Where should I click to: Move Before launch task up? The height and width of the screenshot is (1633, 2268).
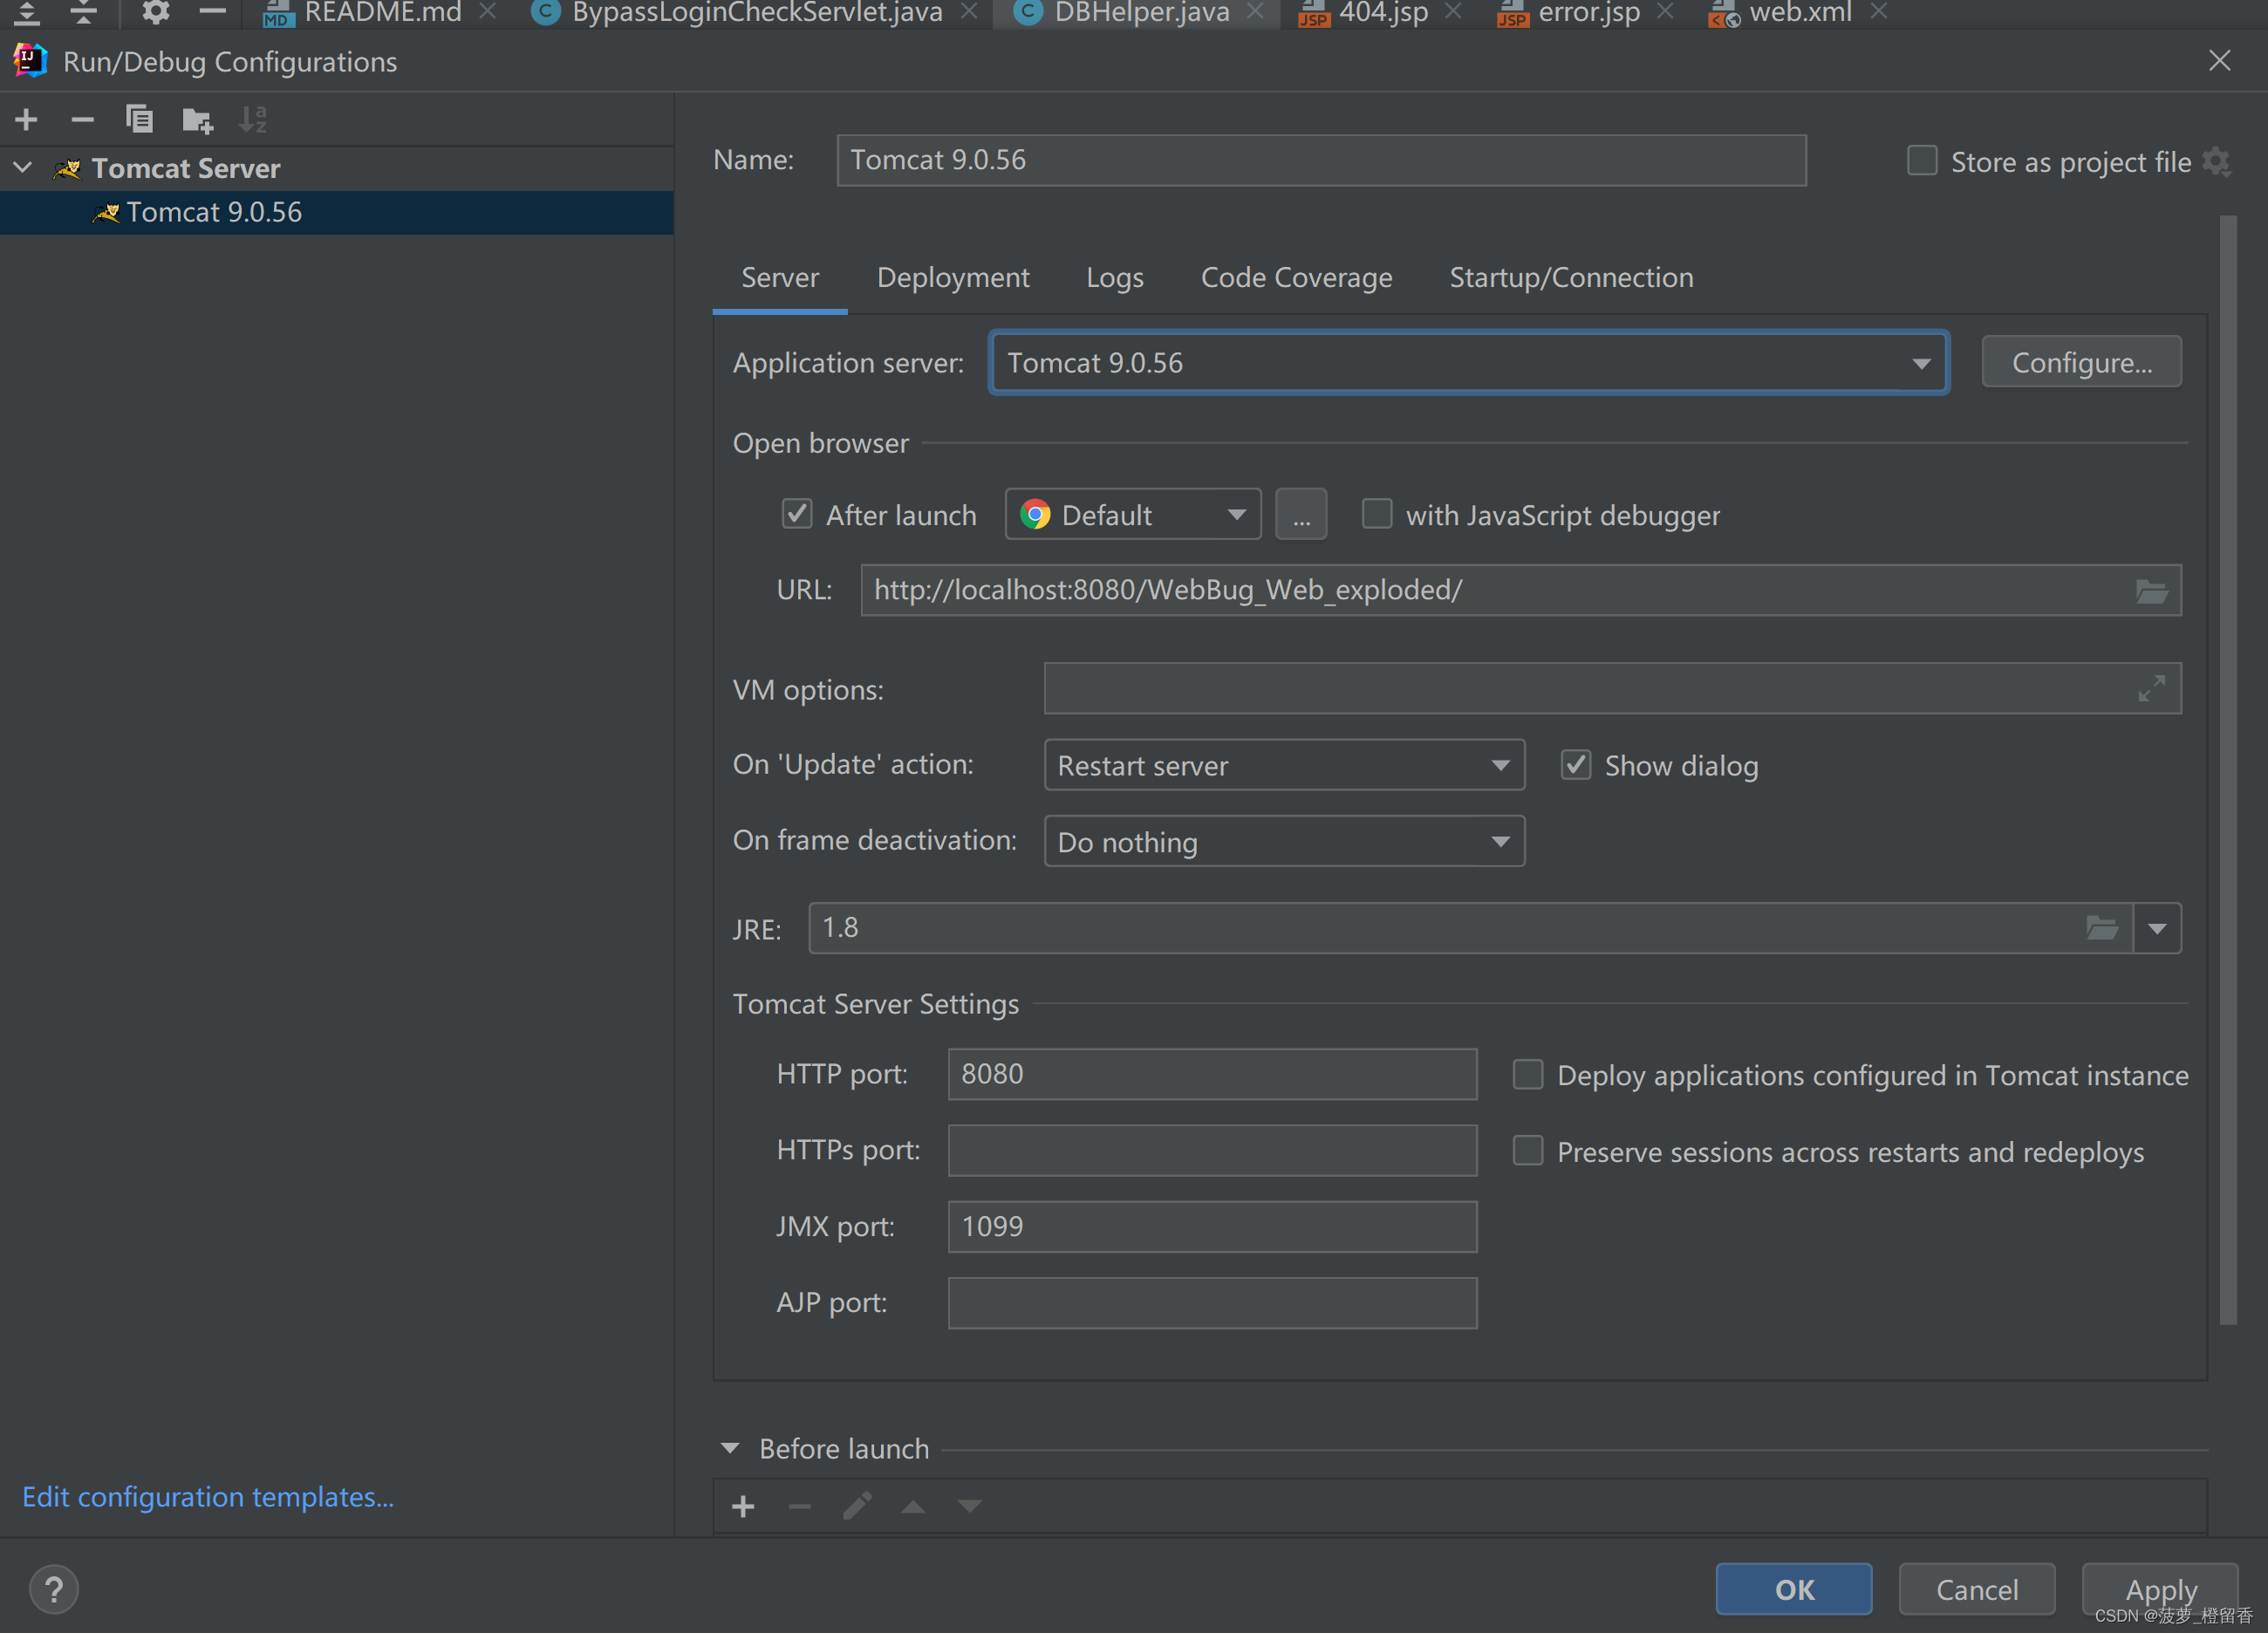[914, 1506]
